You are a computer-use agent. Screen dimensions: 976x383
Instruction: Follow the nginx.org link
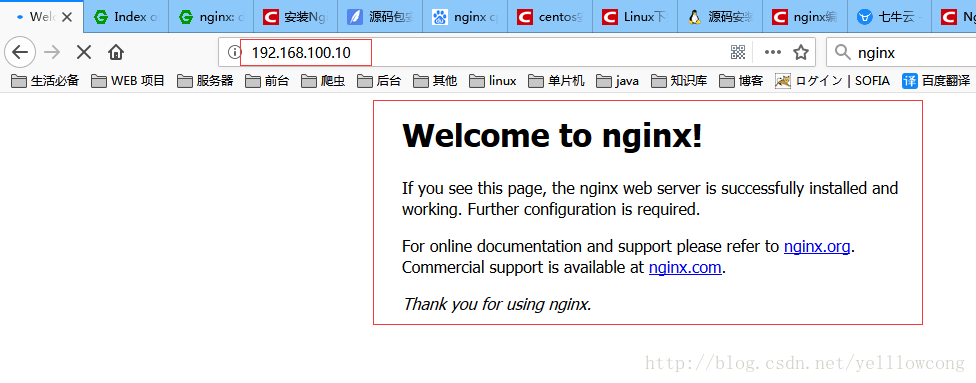pos(817,247)
